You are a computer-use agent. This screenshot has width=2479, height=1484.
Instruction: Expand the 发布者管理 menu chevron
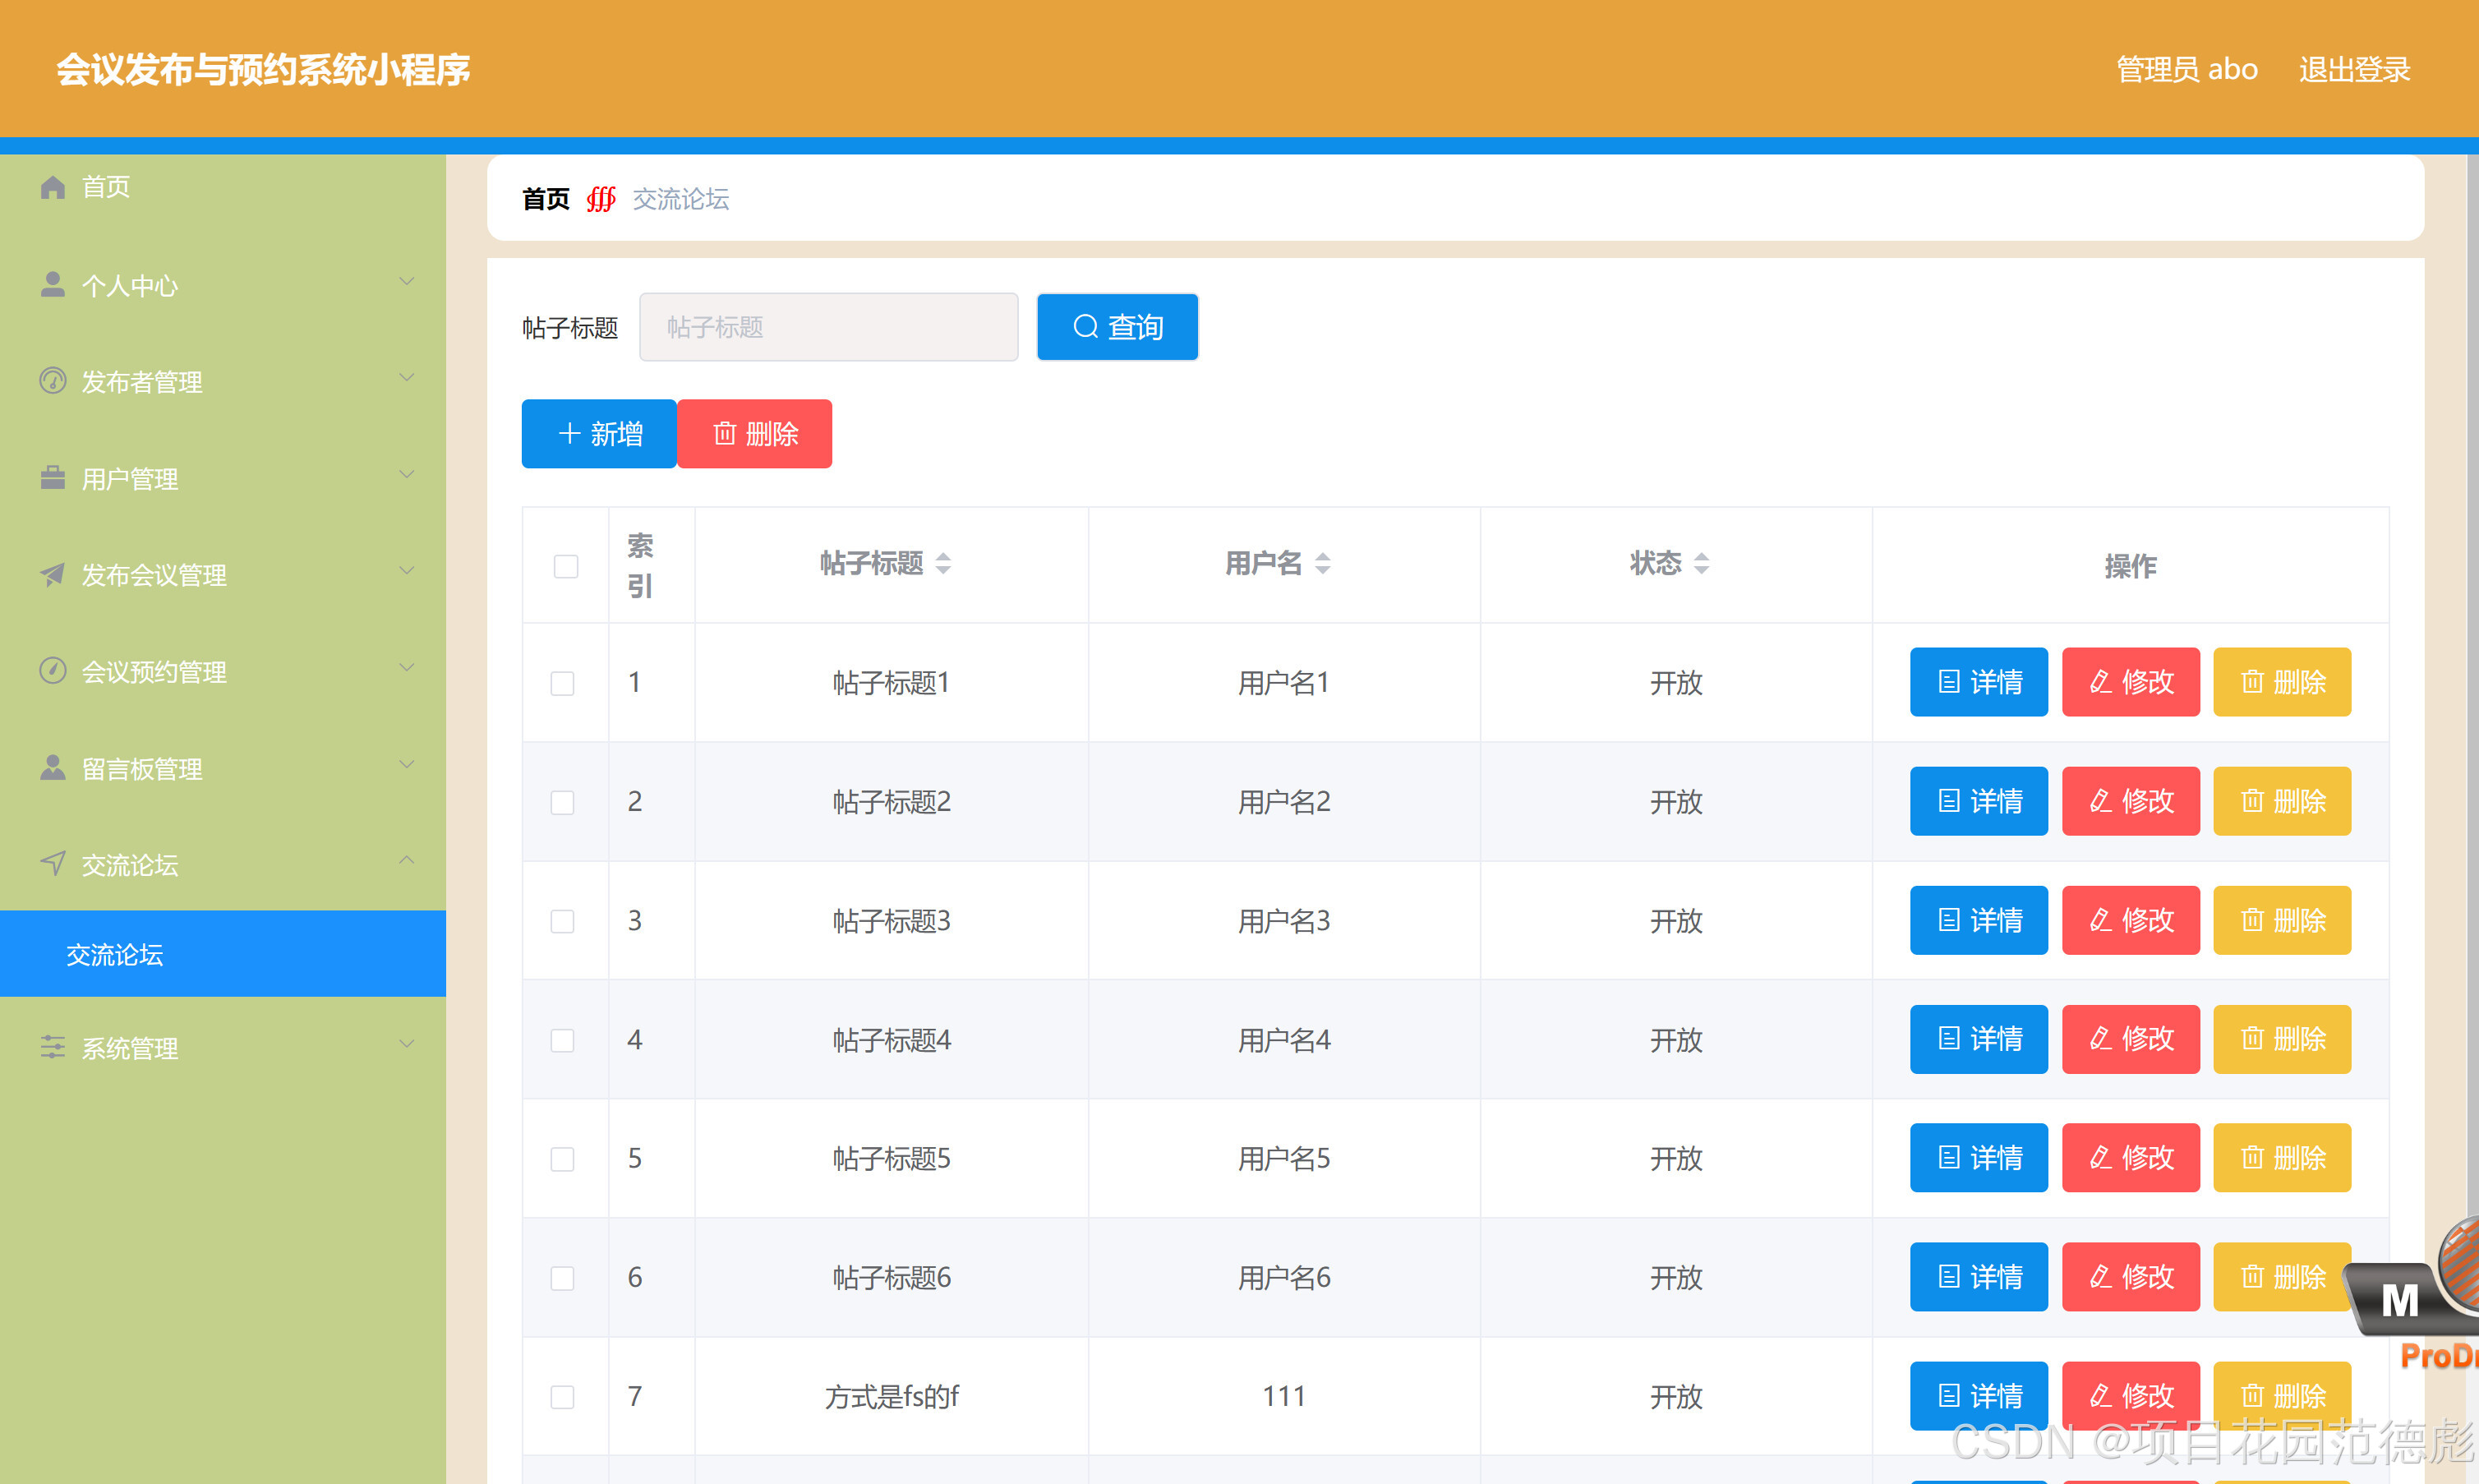pos(407,378)
